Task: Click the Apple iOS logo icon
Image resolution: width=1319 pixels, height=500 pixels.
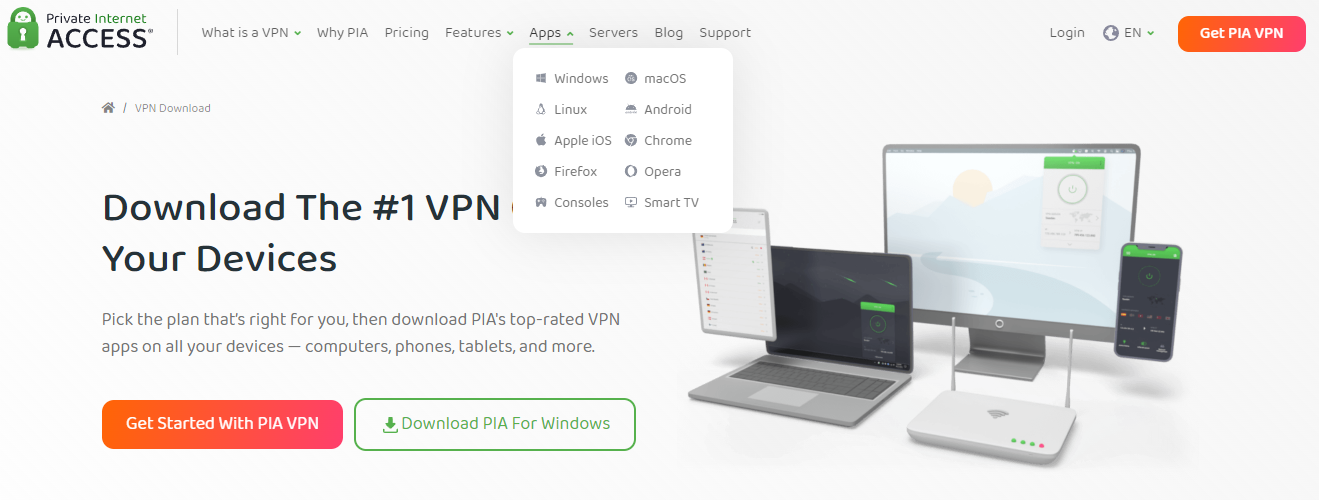Action: pos(541,140)
